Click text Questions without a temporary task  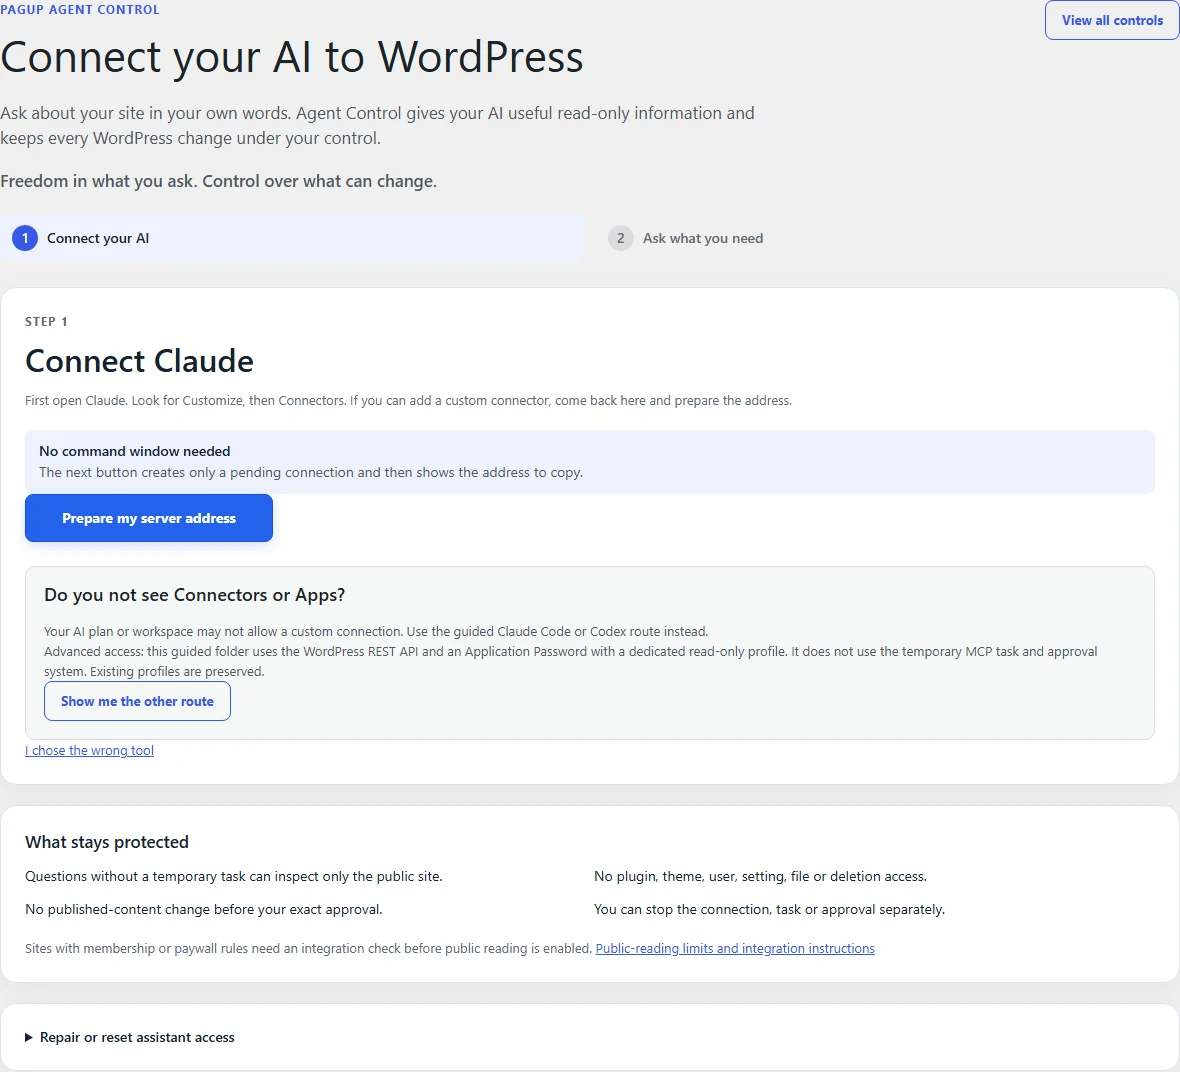233,876
